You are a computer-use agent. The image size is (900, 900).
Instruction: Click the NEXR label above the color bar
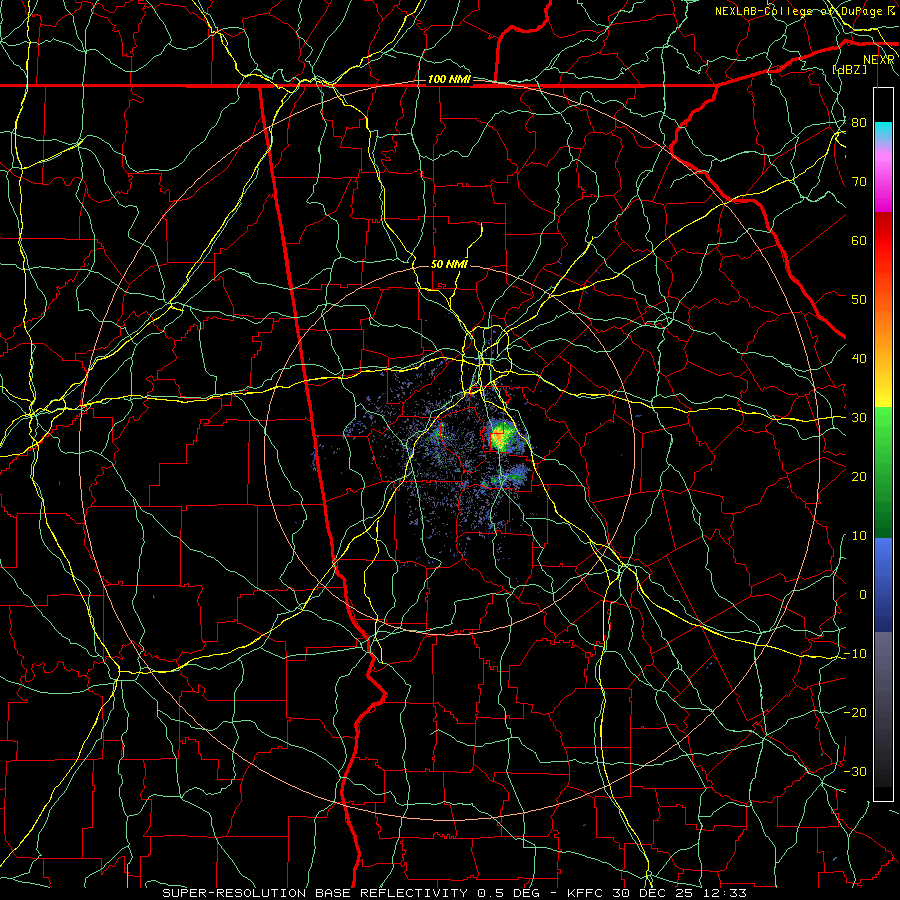pyautogui.click(x=878, y=60)
